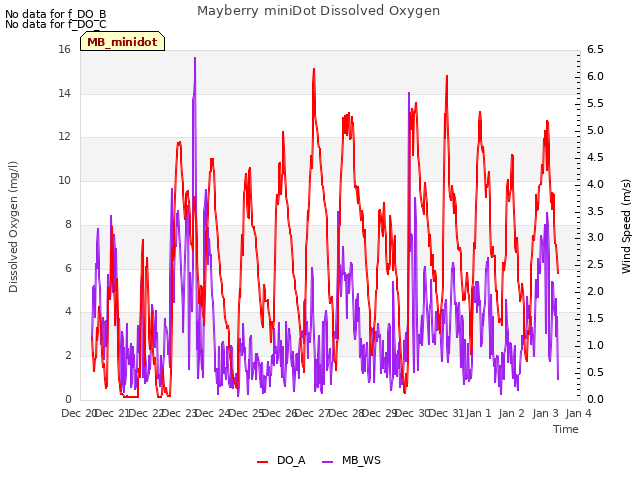Click the Dec 20 x-axis tick label
640x480 pixels.
(78, 413)
